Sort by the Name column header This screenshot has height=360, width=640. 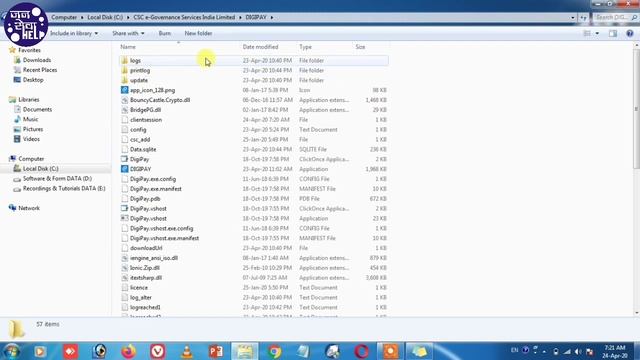[x=128, y=47]
